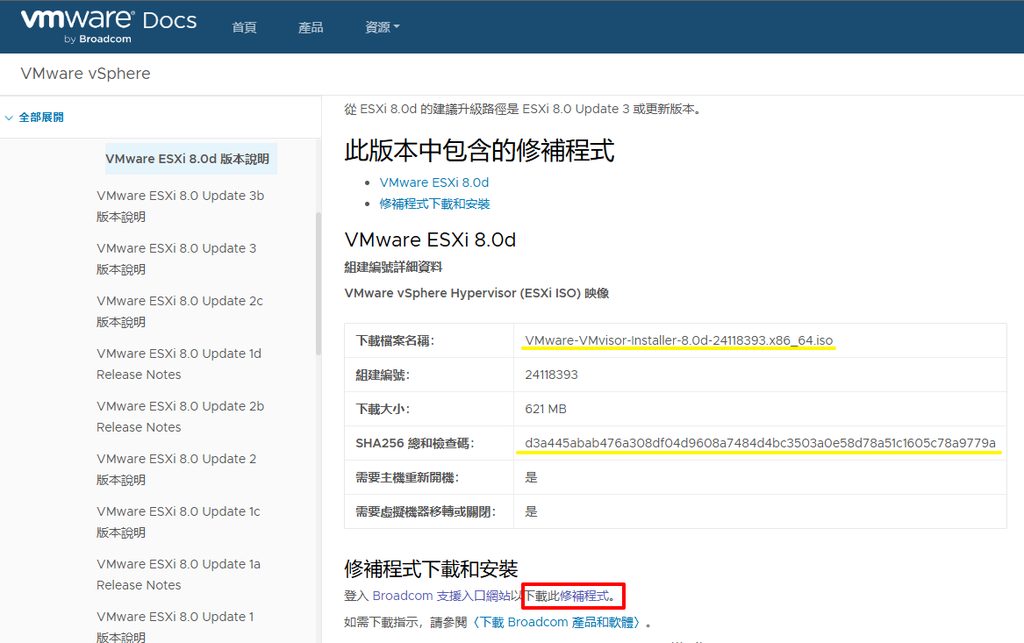Open the 下載 Broadcom 產品和軟體 link
Image resolution: width=1024 pixels, height=643 pixels.
[557, 622]
